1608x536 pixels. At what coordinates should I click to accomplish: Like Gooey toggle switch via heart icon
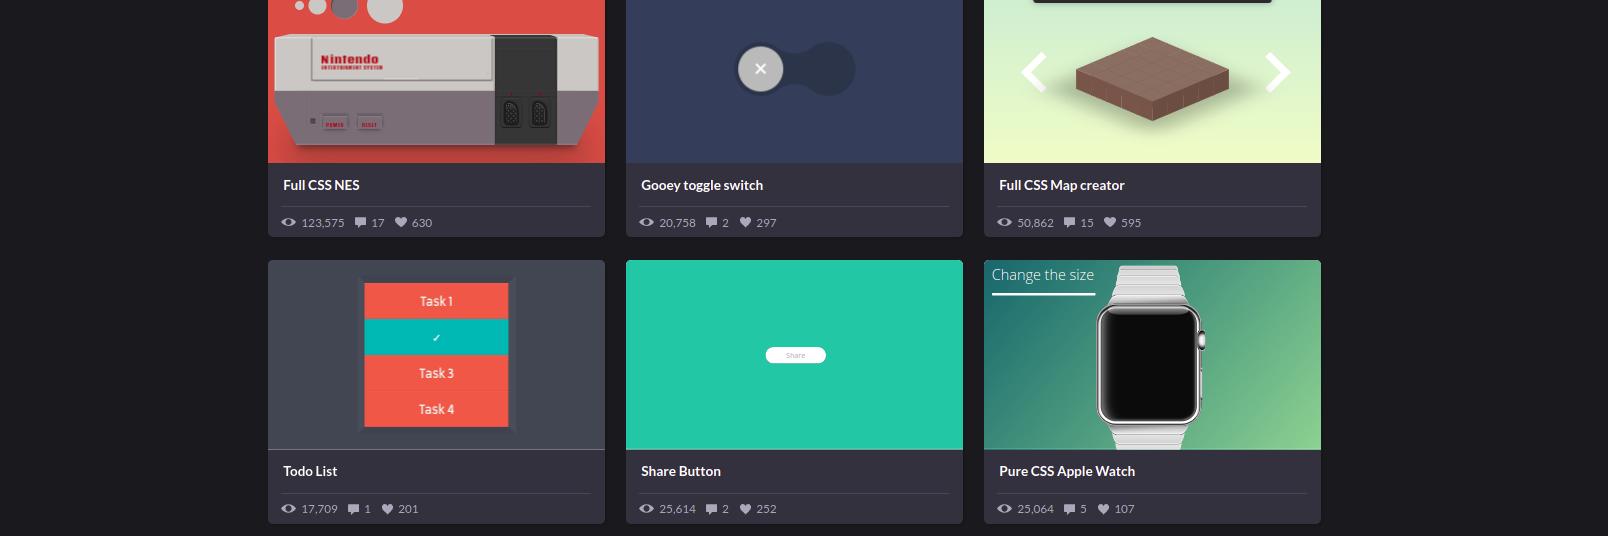click(x=745, y=222)
